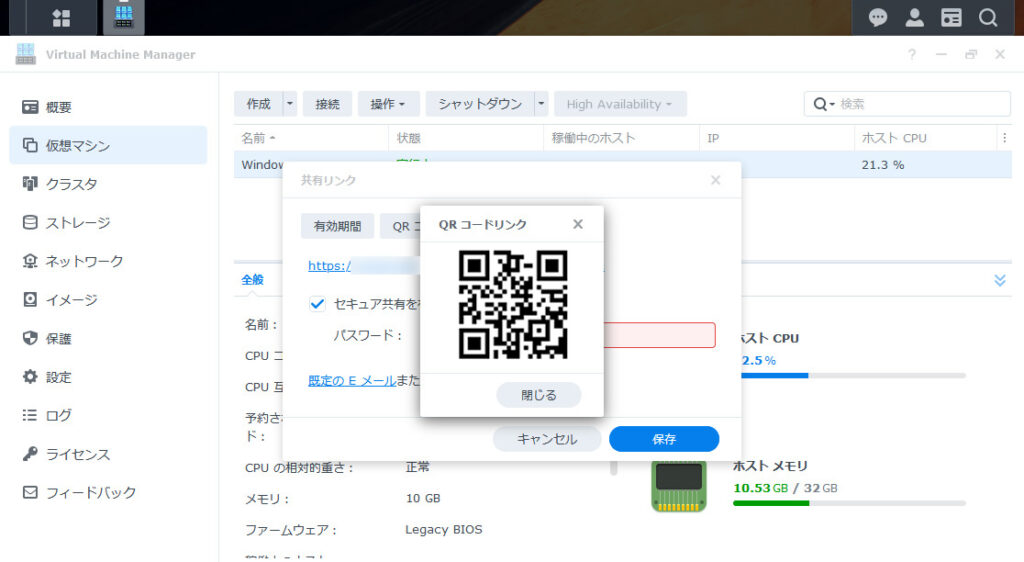
Task: Open the notifications chat bubble icon
Action: click(878, 18)
